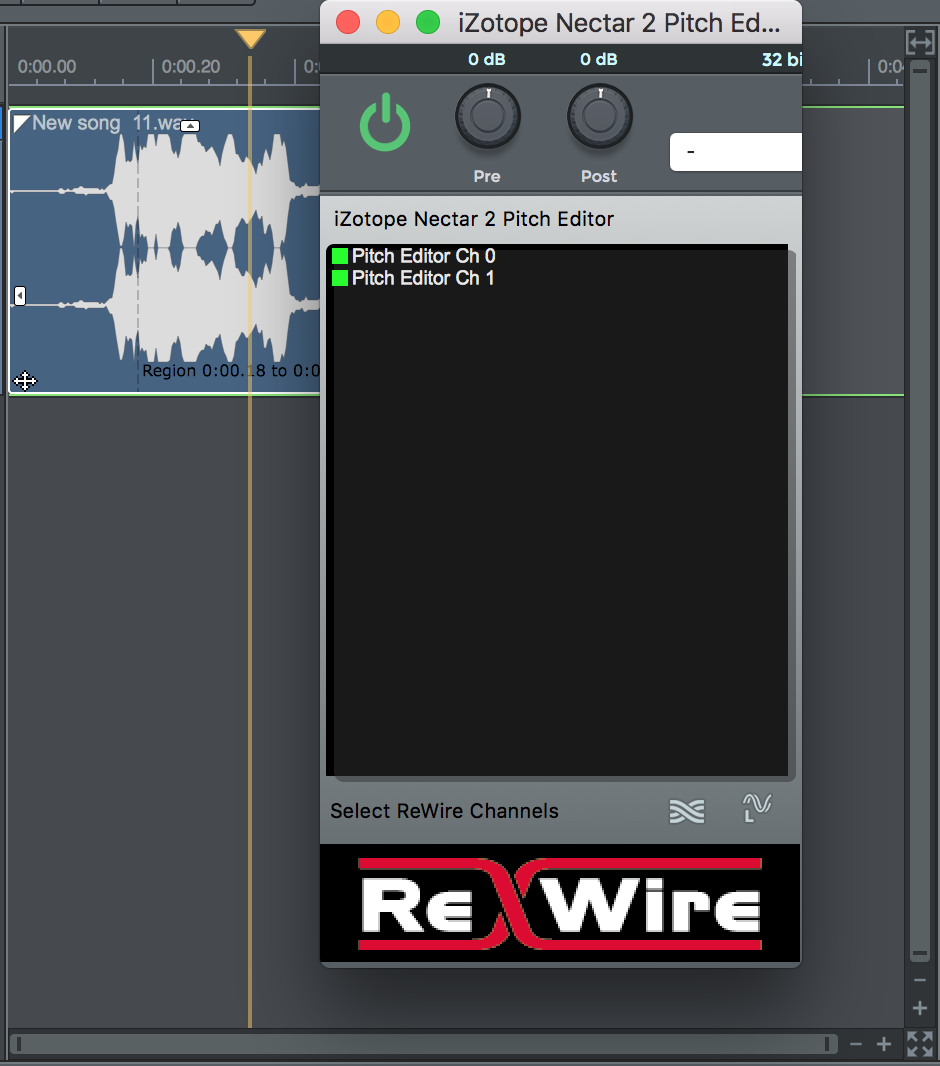Click the left-arrow handle on the clip edge
940x1066 pixels.
[x=20, y=296]
